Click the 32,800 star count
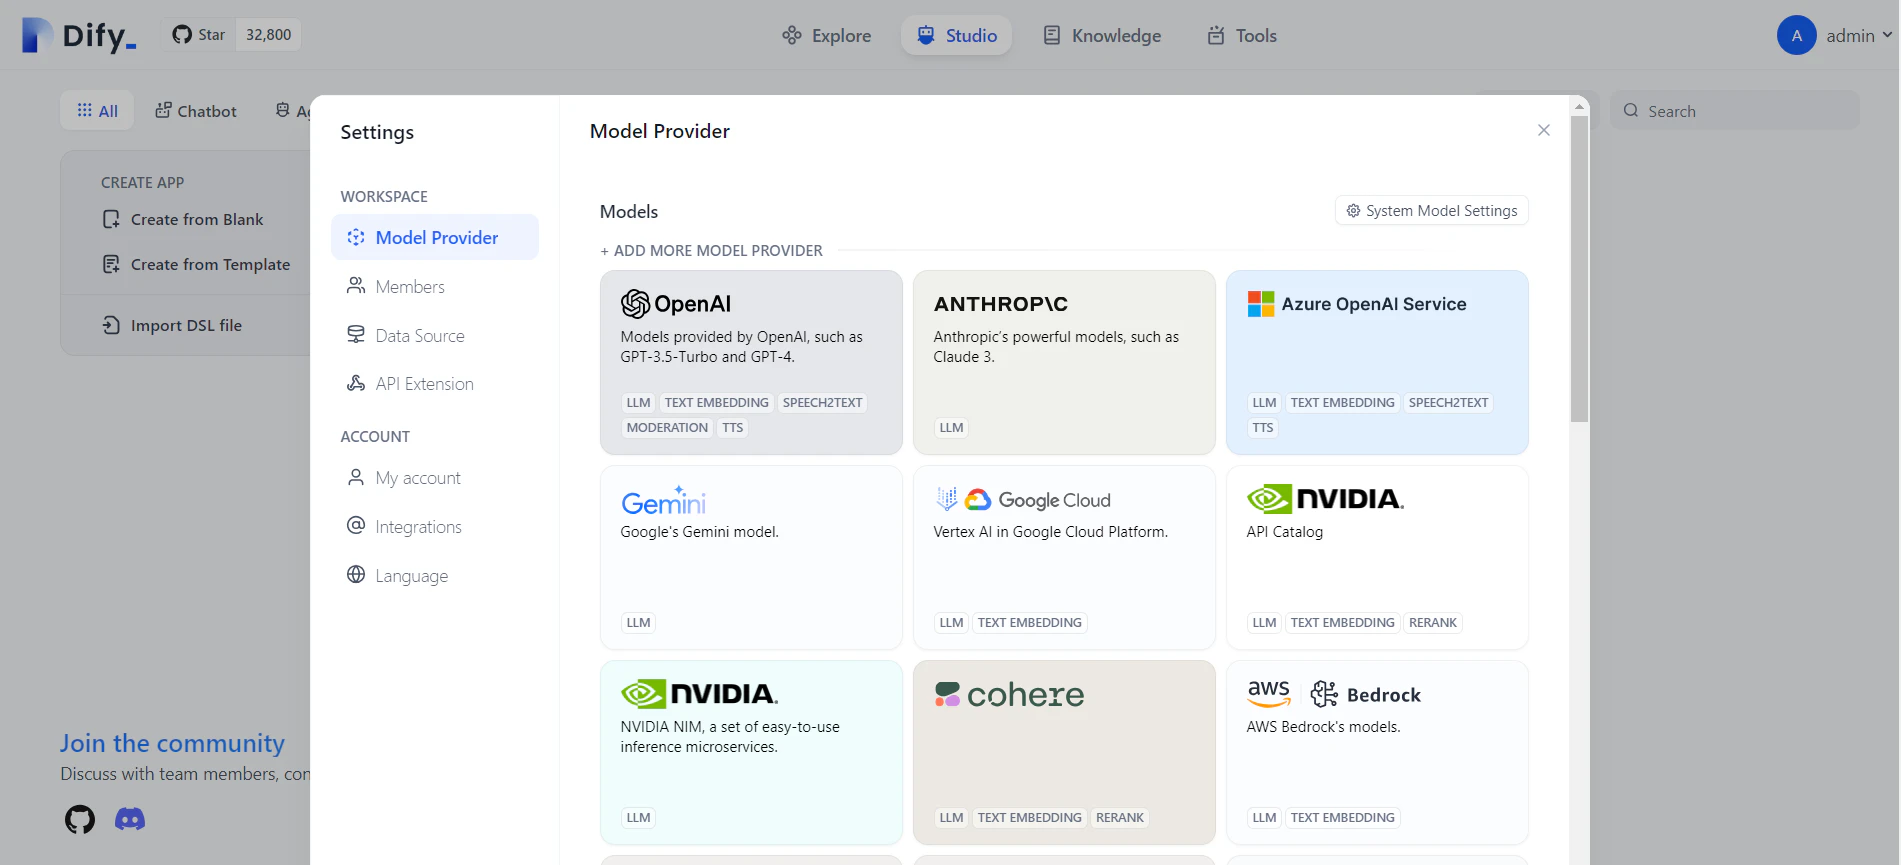This screenshot has height=865, width=1901. tap(268, 35)
